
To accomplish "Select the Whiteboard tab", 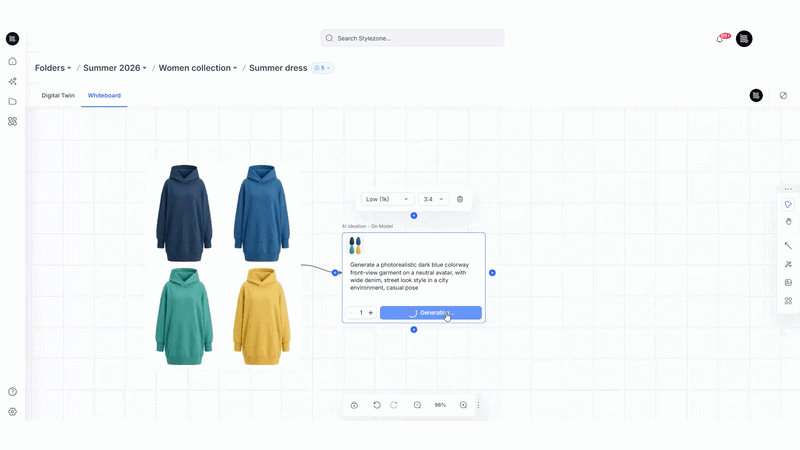I will click(104, 95).
